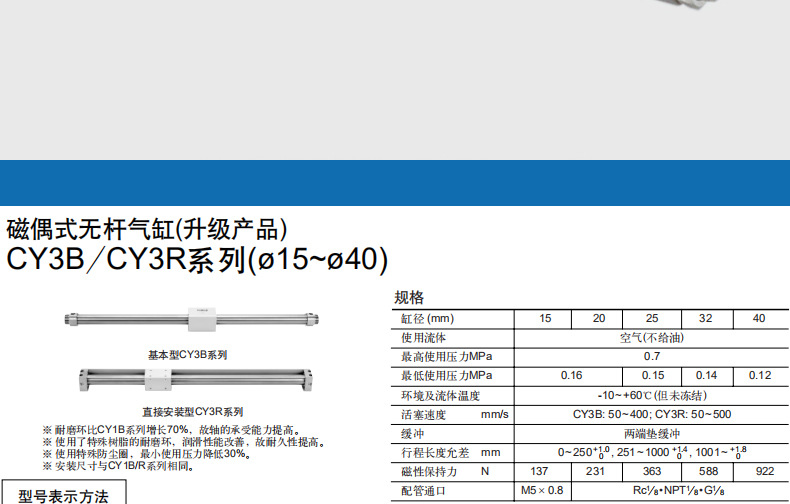
Task: Click the holding force value 922
Action: 765,471
